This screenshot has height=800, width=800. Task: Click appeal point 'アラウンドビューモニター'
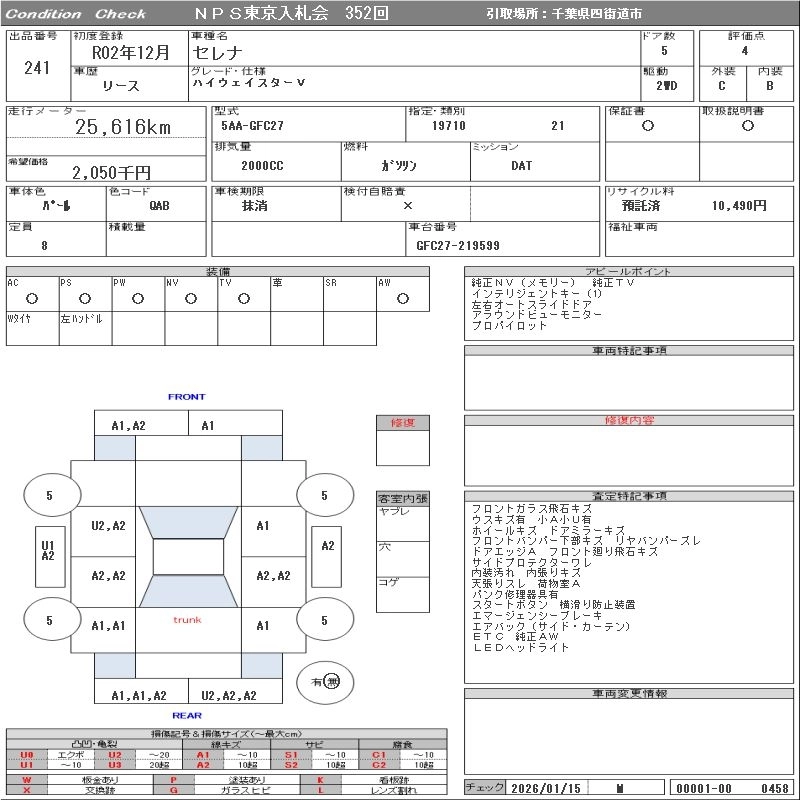point(536,315)
